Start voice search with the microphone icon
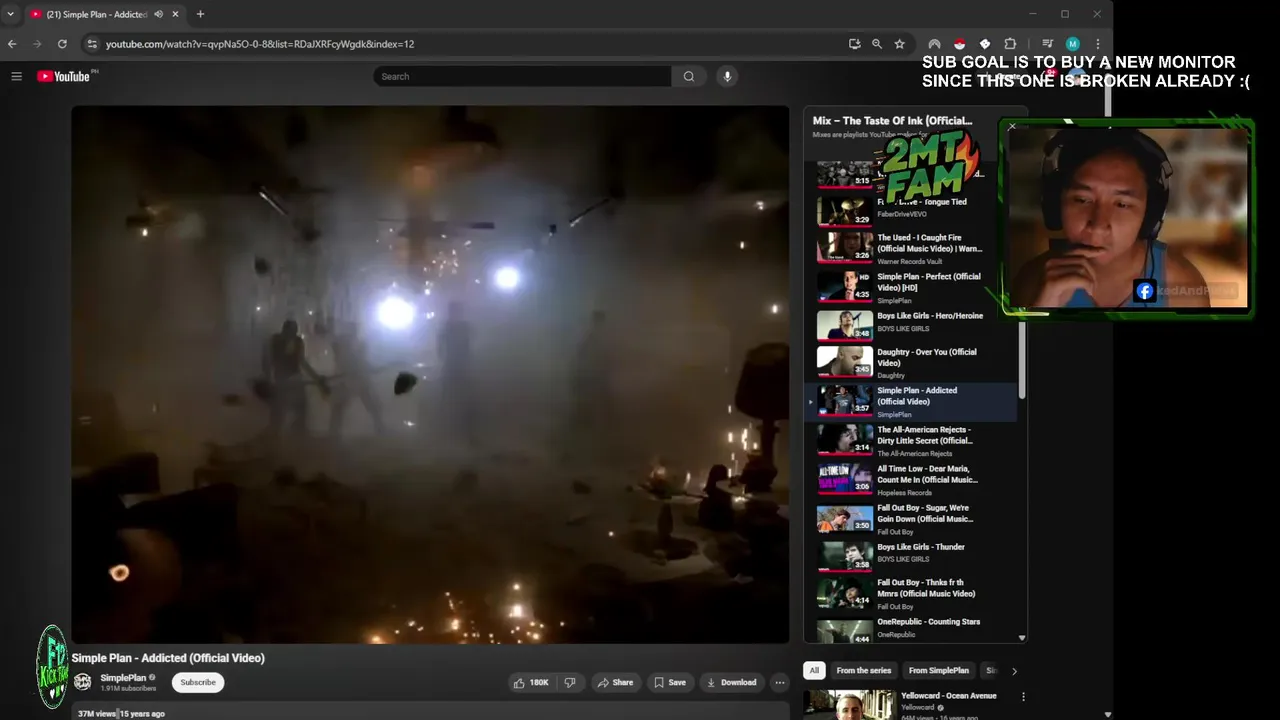 [727, 76]
